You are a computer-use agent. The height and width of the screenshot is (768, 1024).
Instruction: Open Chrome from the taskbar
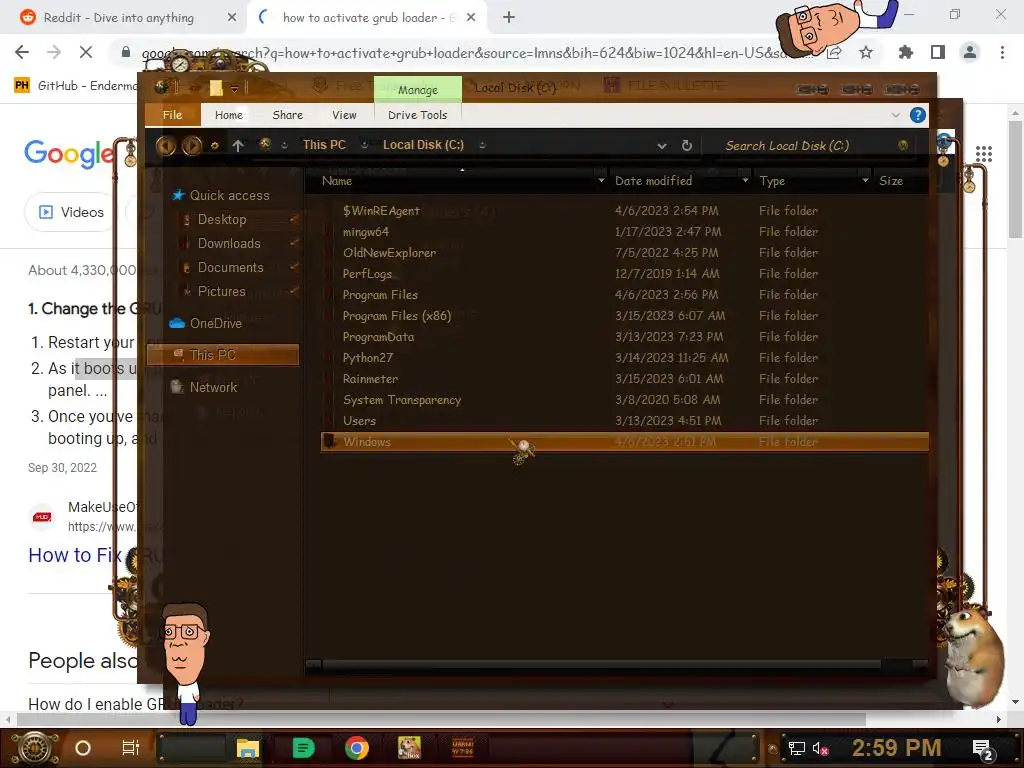point(357,748)
